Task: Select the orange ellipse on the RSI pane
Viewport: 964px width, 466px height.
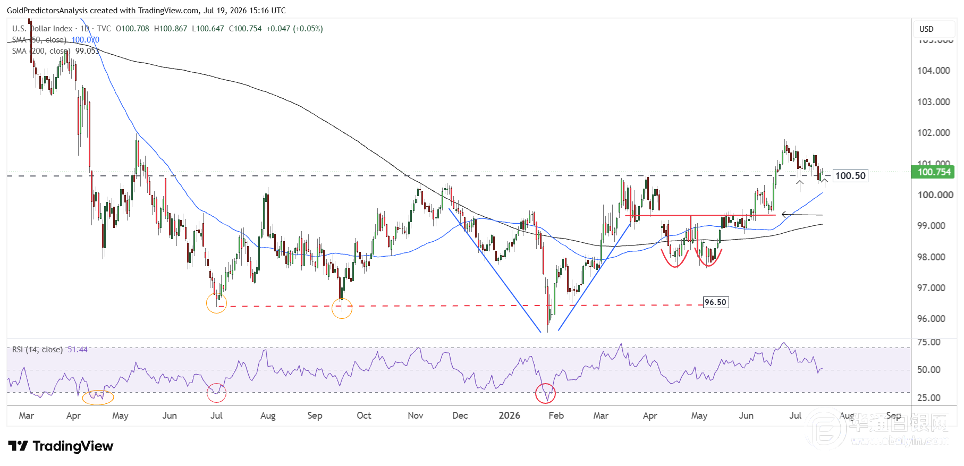Action: (98, 397)
